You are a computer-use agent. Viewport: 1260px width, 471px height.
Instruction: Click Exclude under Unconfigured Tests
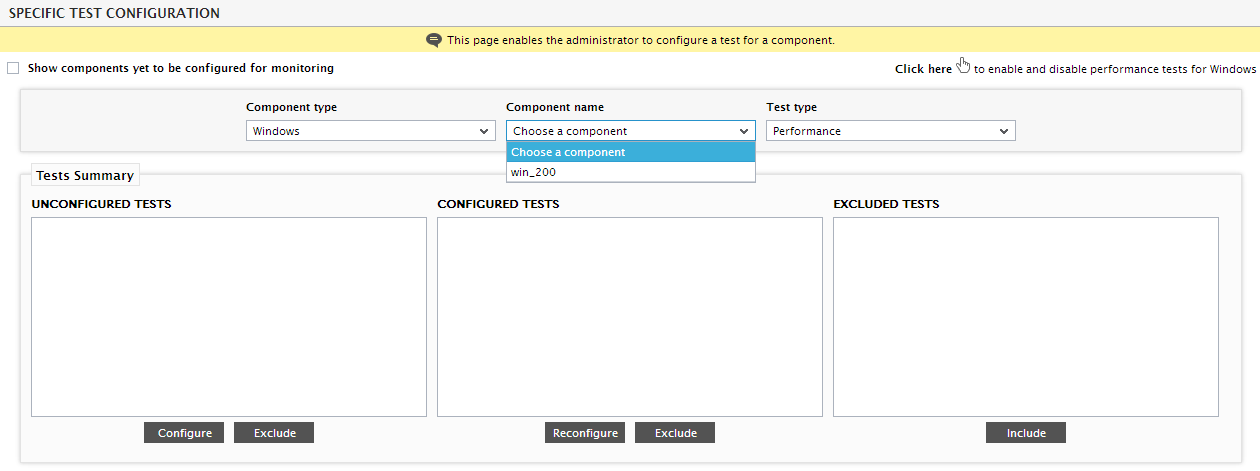point(274,433)
